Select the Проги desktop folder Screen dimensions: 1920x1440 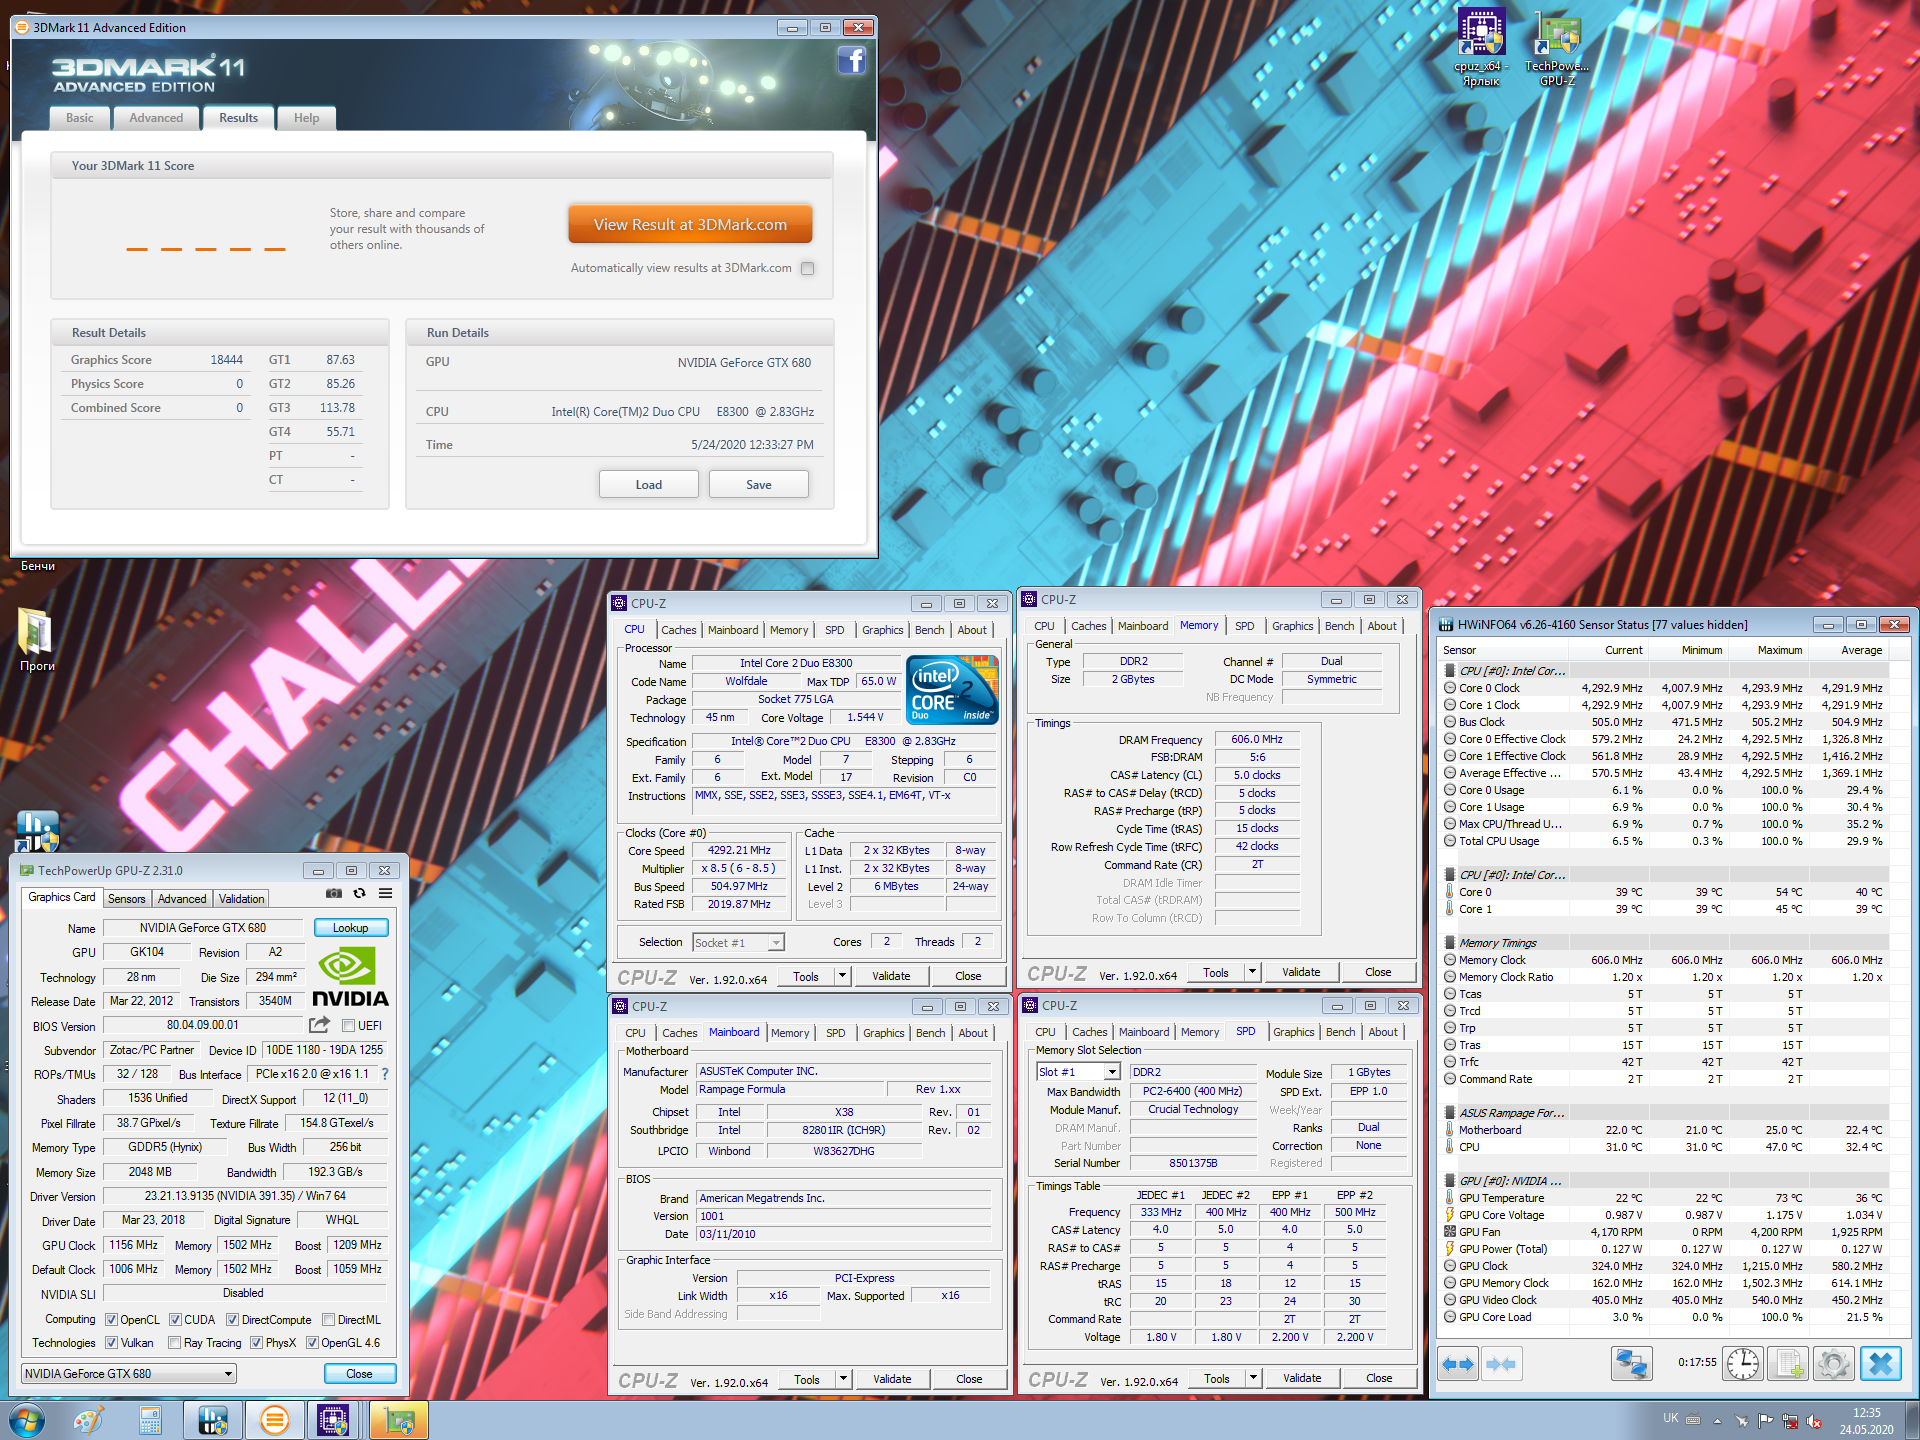pos(37,640)
